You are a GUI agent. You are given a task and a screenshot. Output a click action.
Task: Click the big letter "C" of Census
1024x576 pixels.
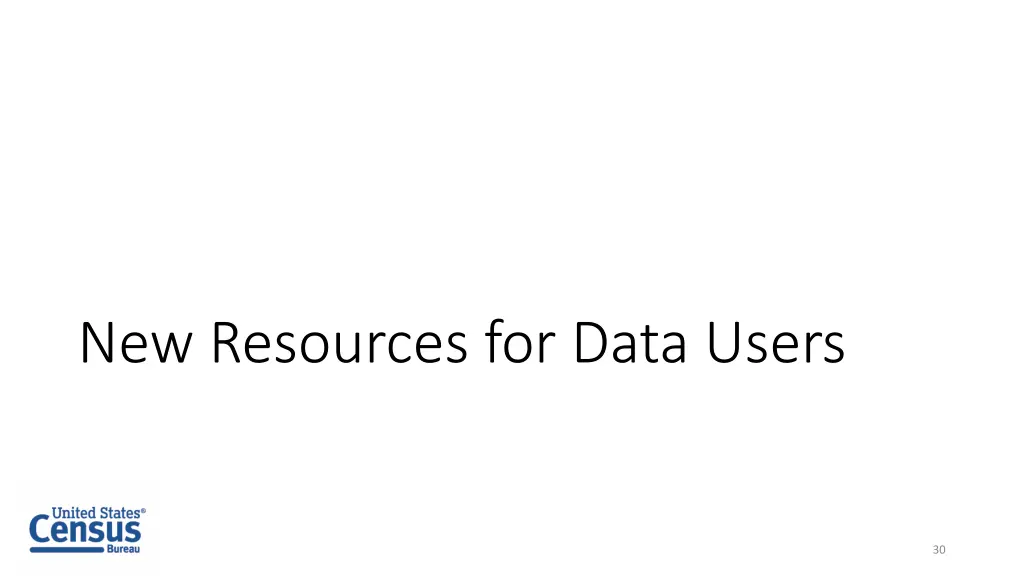click(x=41, y=530)
